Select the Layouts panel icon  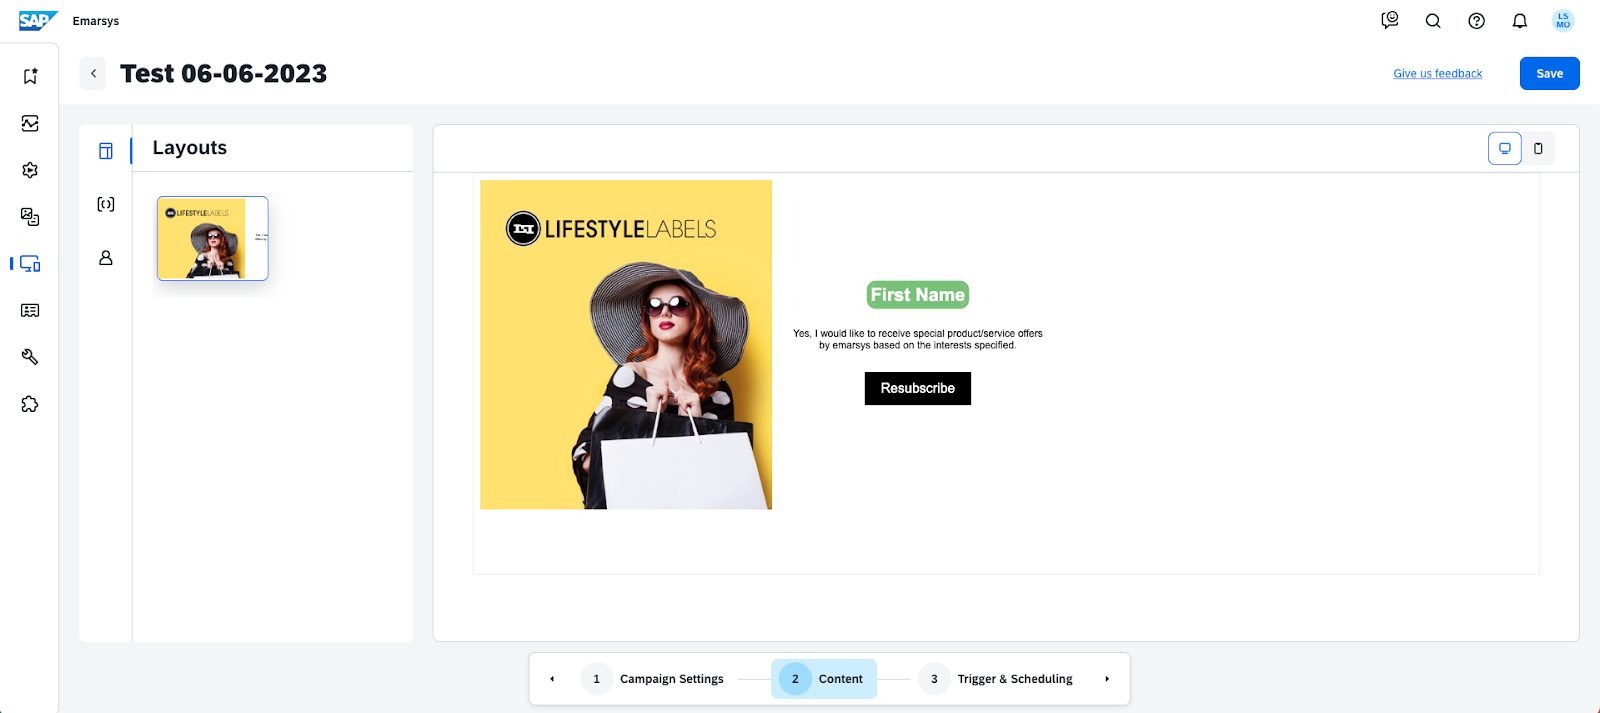tap(106, 151)
